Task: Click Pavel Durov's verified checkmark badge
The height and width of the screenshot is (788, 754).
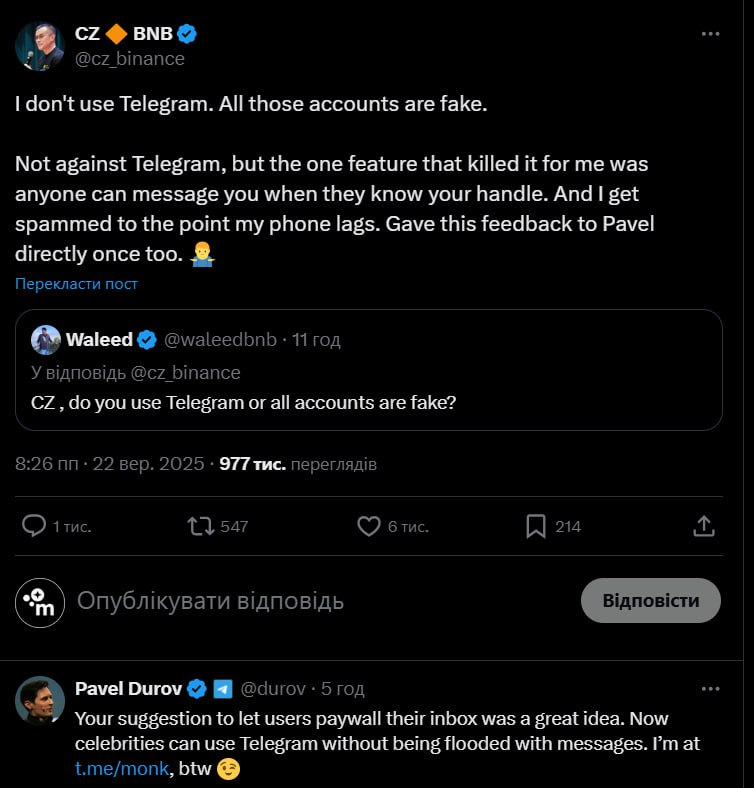Action: click(x=197, y=689)
